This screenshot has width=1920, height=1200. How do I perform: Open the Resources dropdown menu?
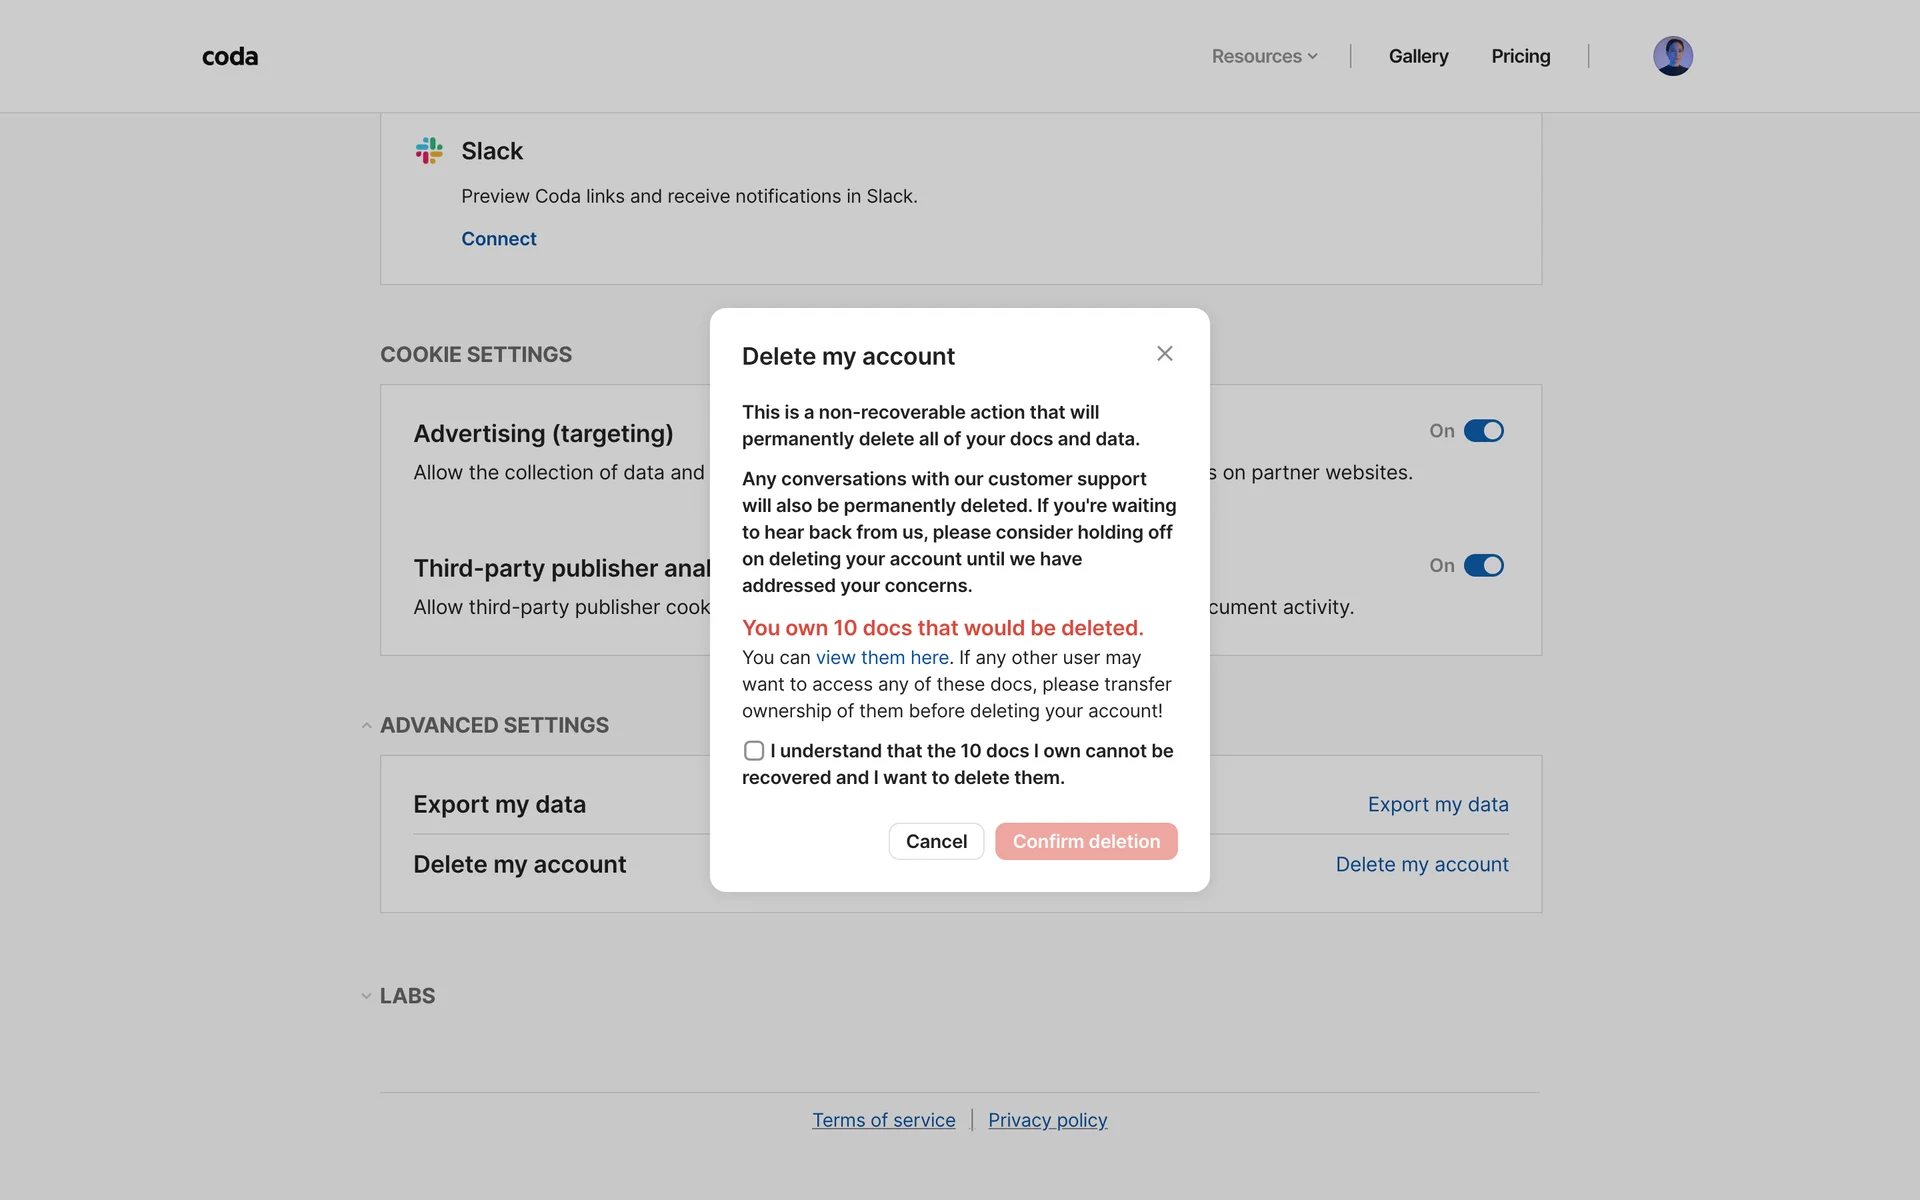[1264, 57]
